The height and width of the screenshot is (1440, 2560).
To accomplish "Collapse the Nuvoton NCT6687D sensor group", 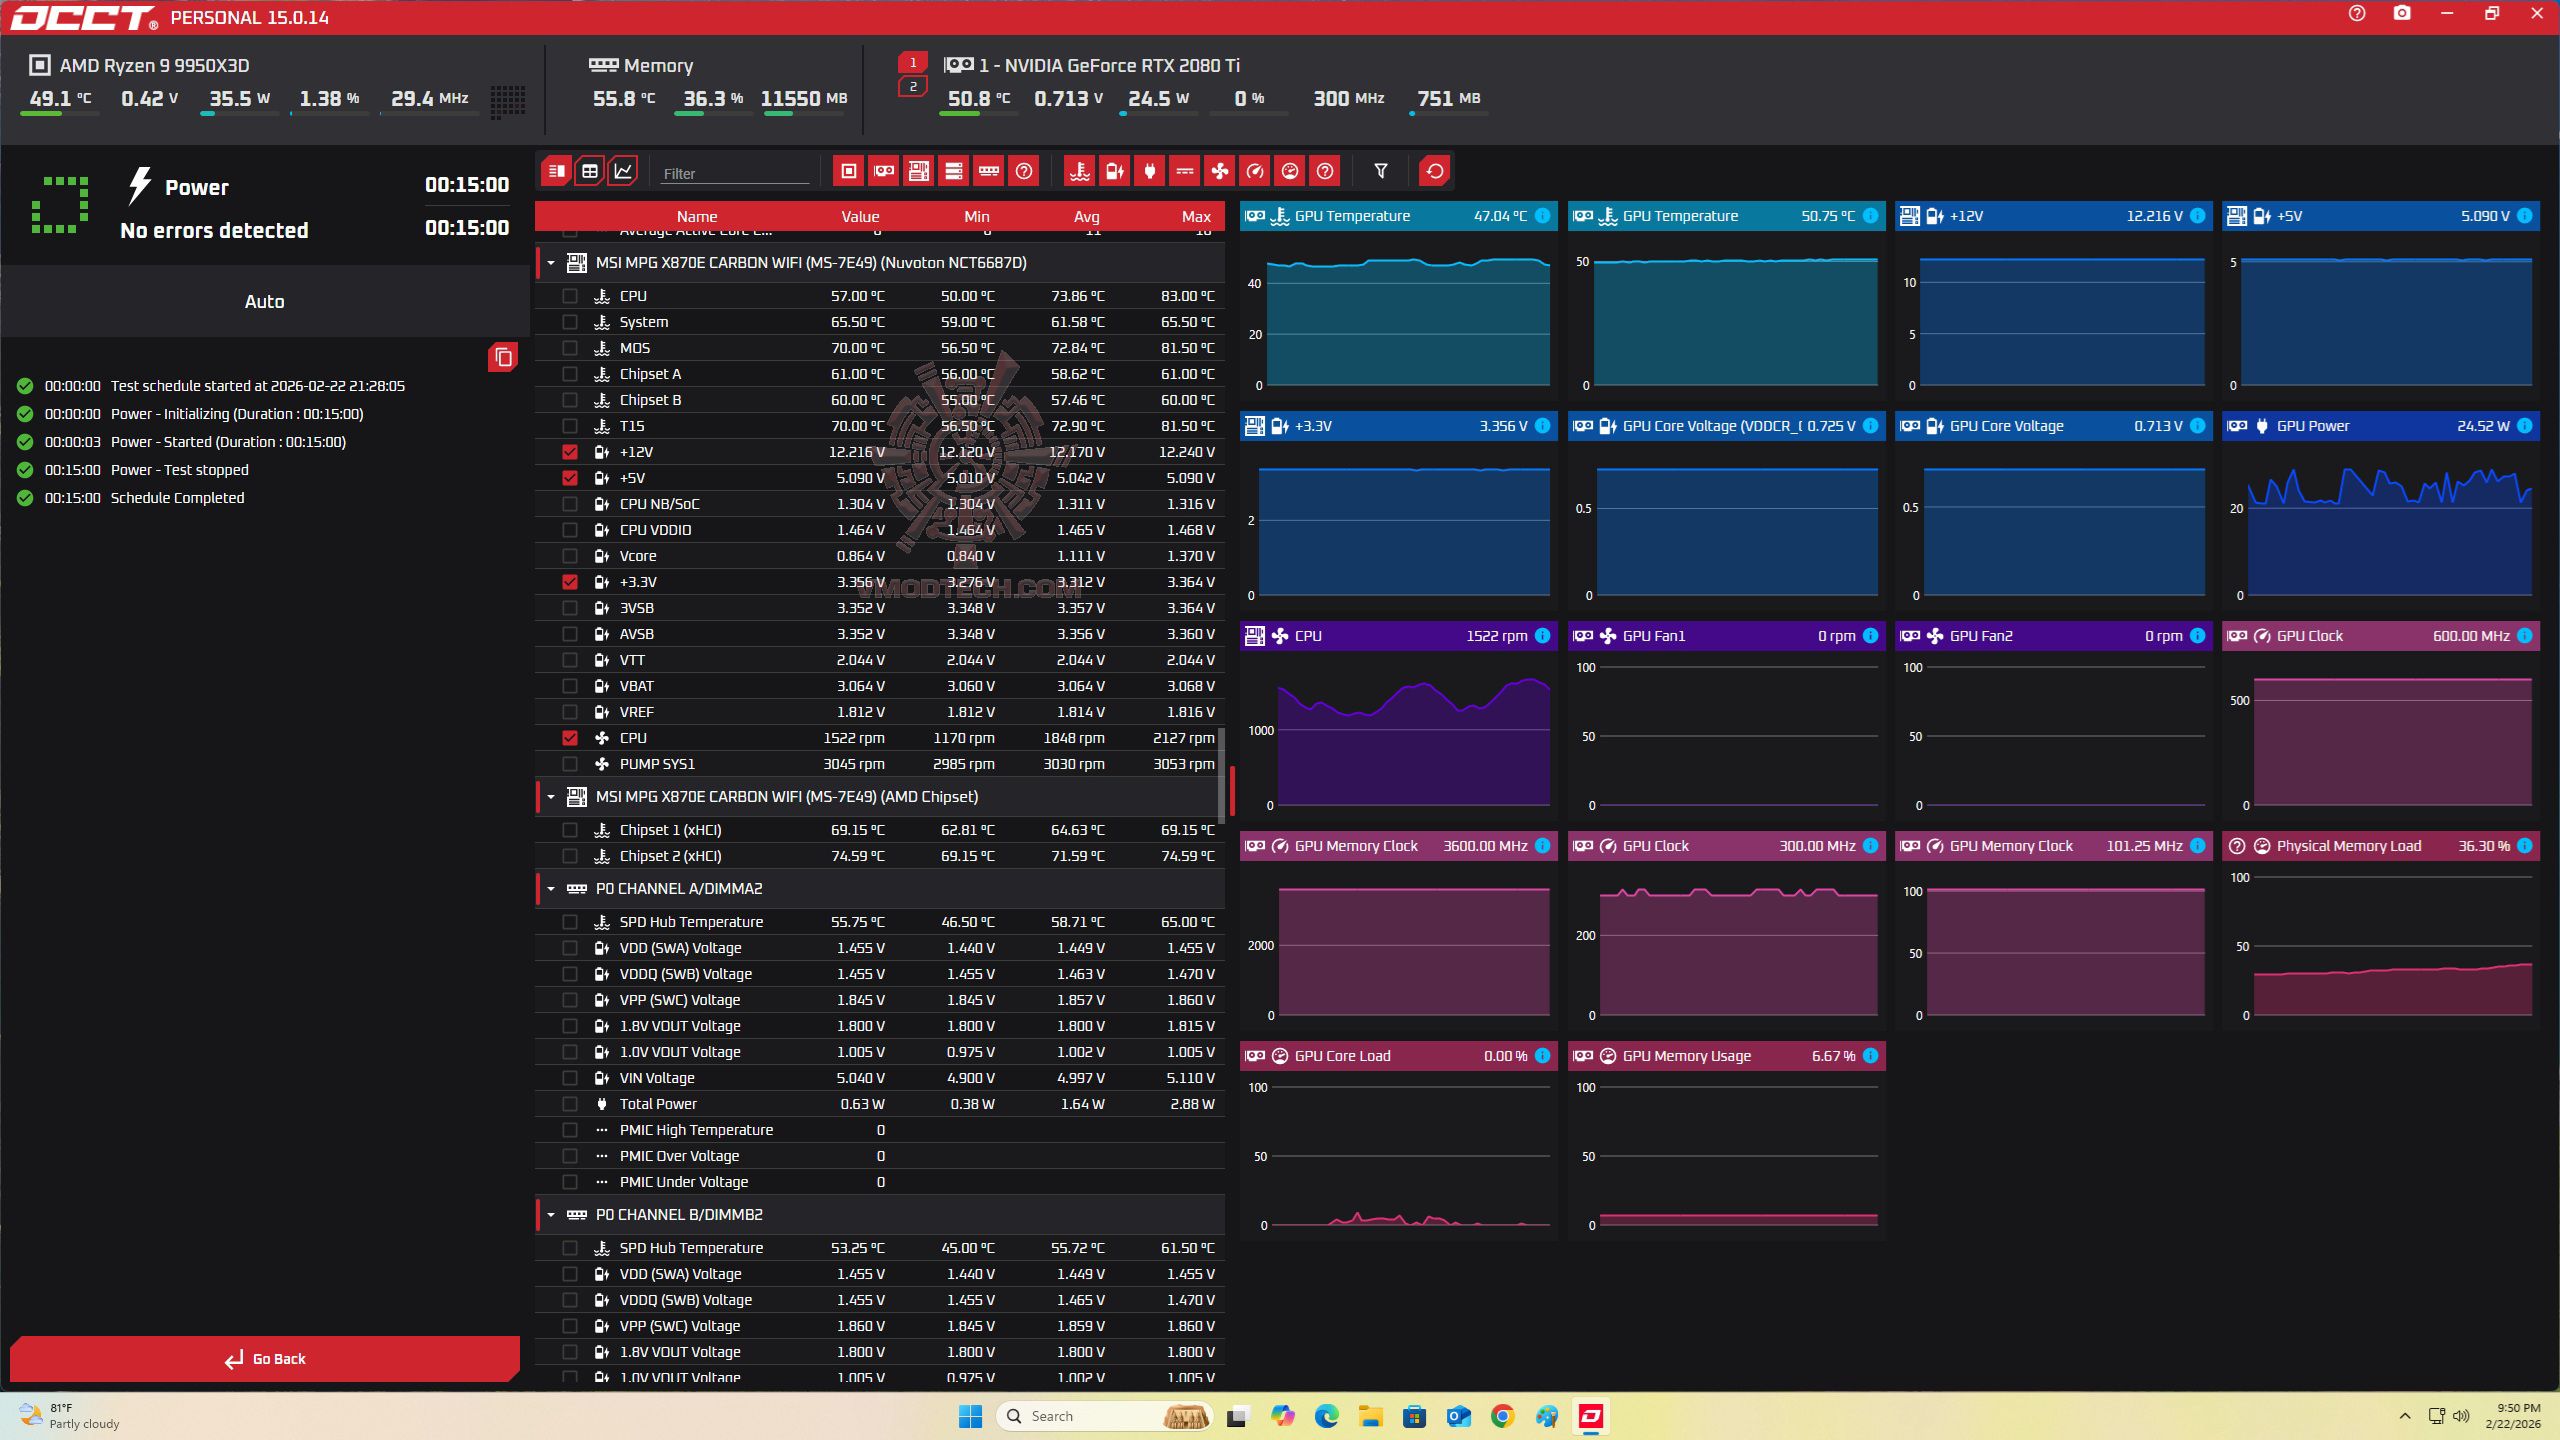I will (551, 263).
